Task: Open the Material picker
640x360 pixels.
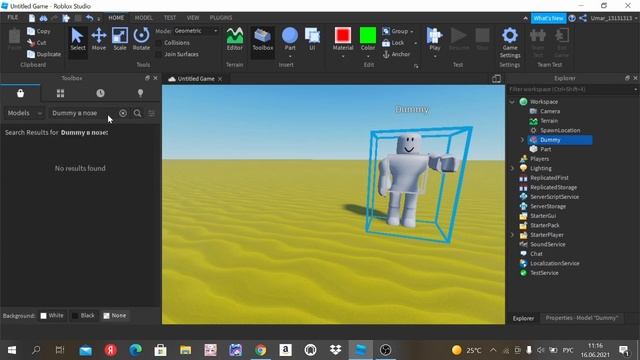Action: point(343,37)
